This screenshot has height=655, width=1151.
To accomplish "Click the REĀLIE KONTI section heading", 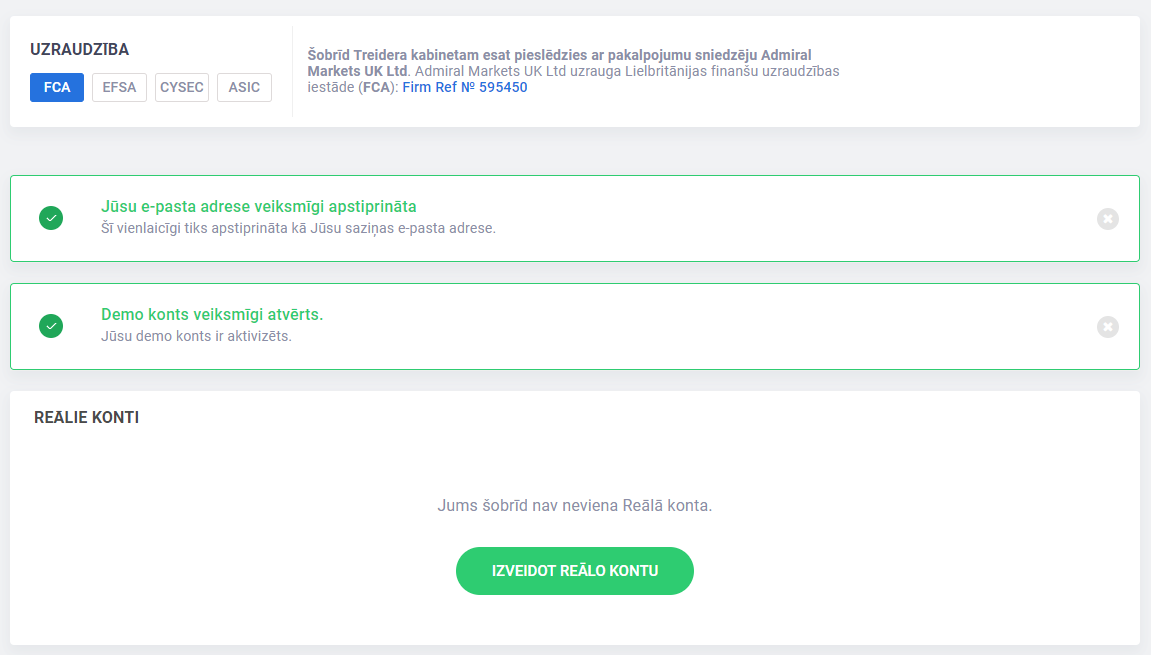I will click(87, 417).
